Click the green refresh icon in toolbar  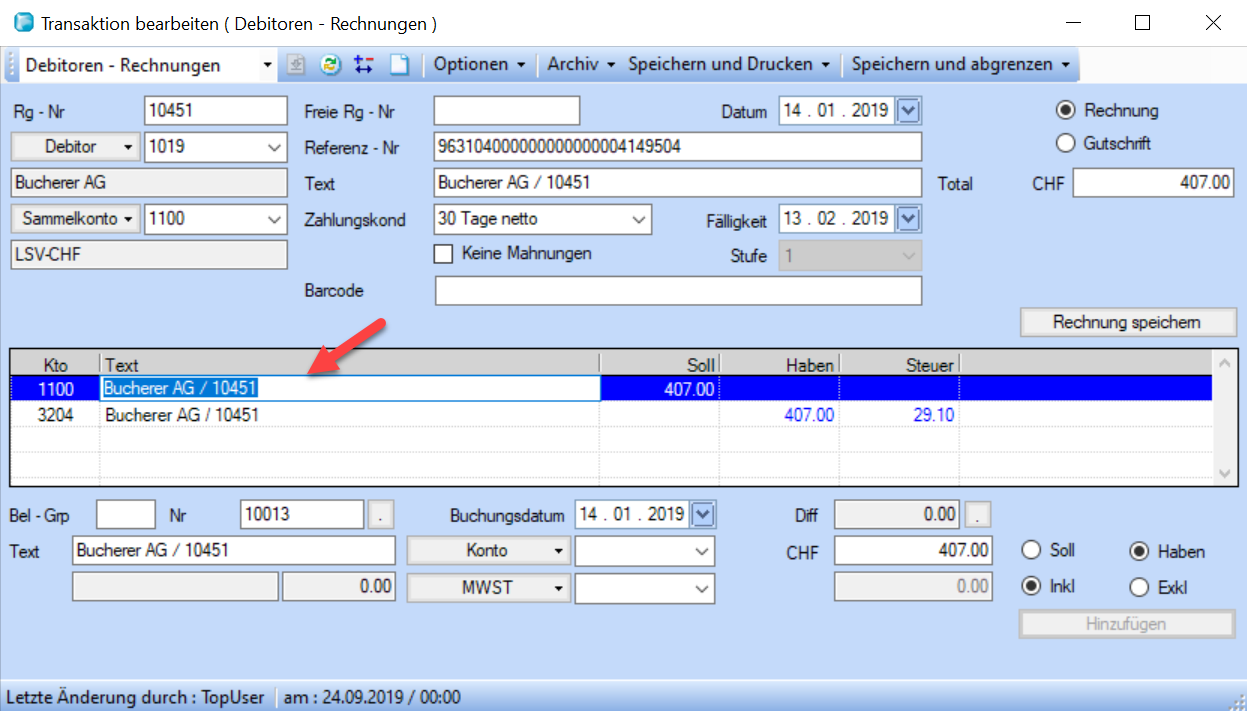[330, 65]
